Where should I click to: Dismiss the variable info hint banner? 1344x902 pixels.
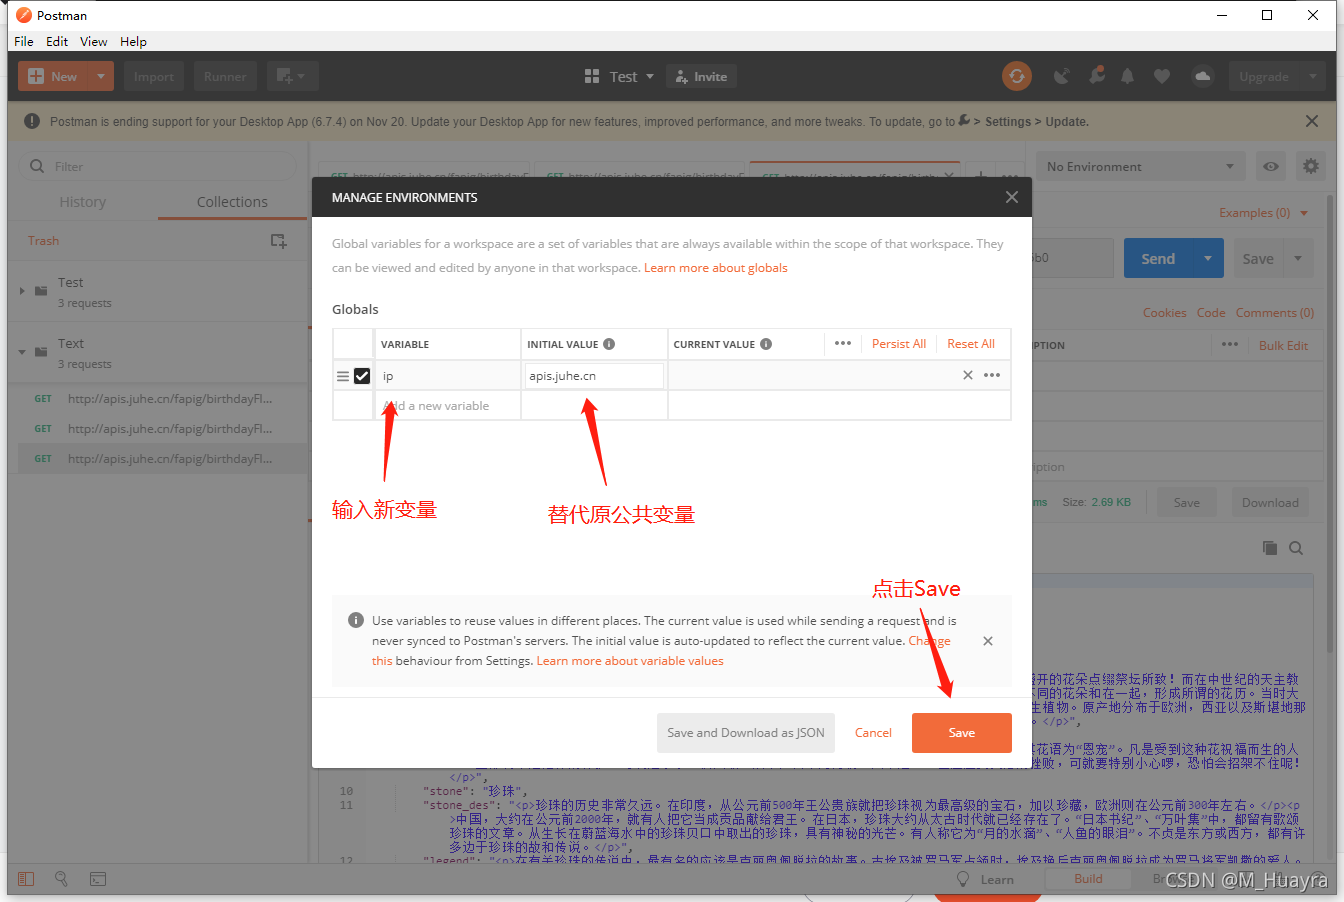(x=988, y=641)
